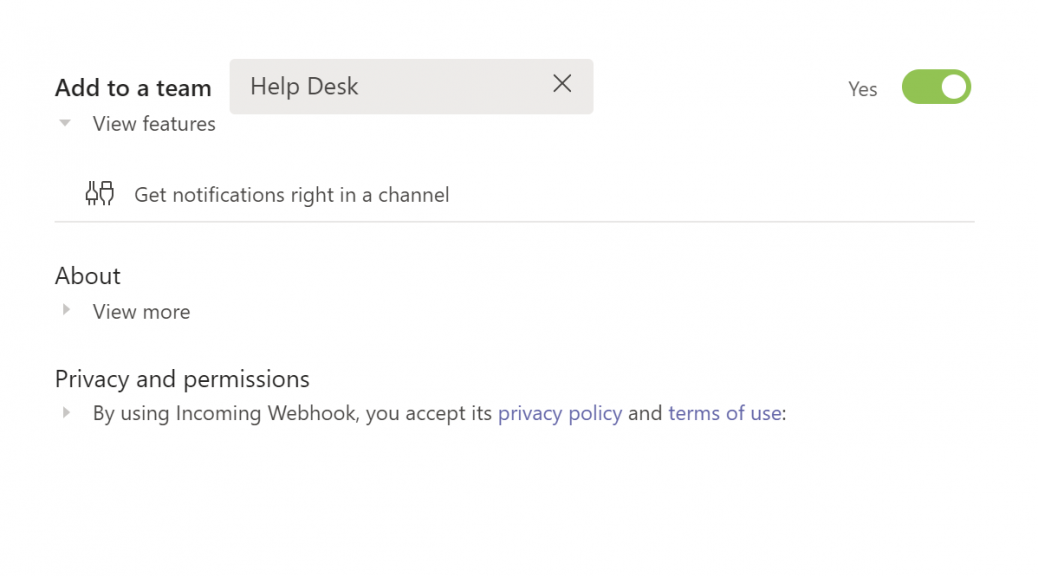Expand the View more arrow under About
Screen dimensions: 1038x576
point(66,309)
